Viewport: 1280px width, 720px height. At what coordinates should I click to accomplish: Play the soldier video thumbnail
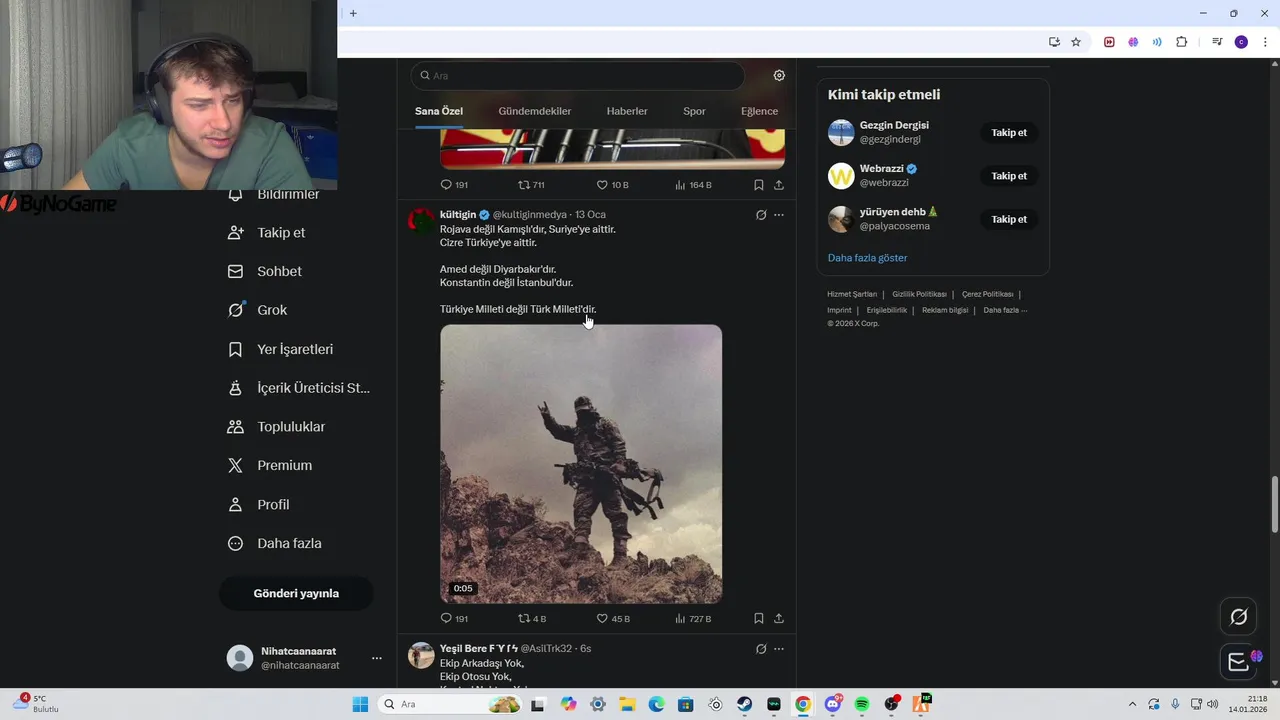tap(581, 464)
